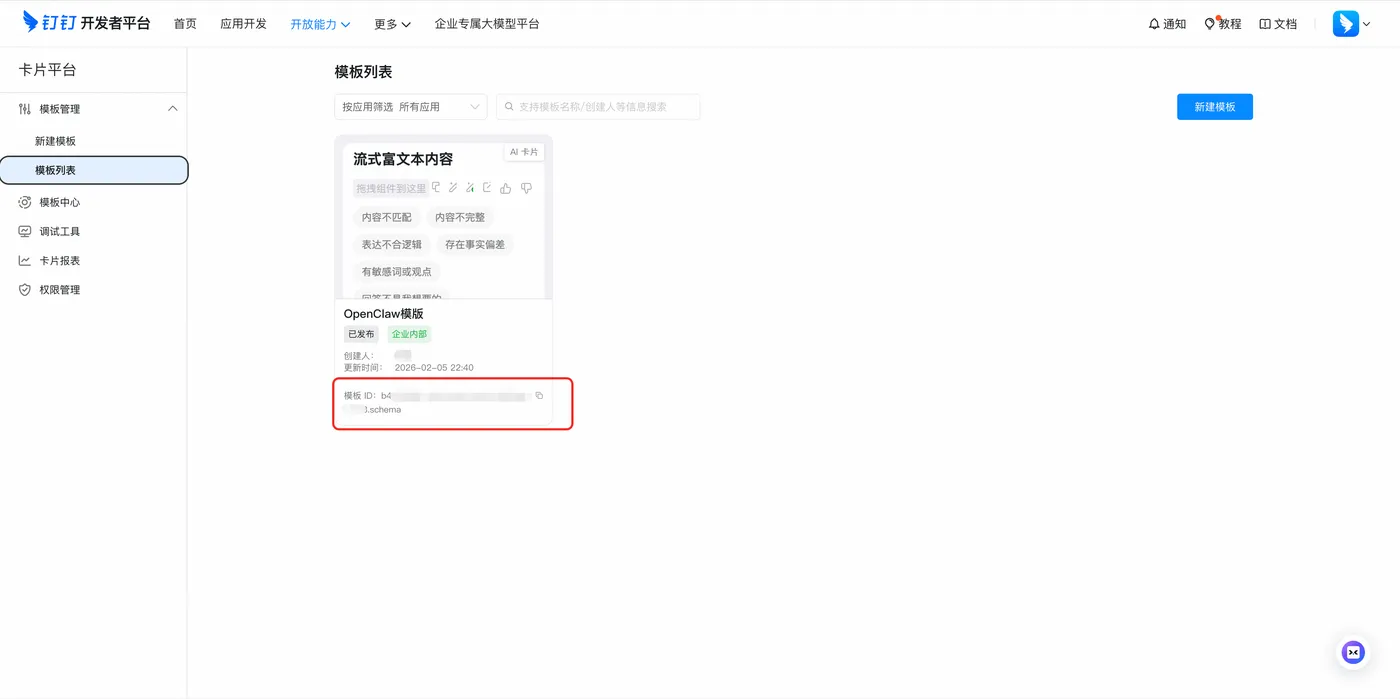
Task: Expand the 更多 dropdown menu
Action: point(392,24)
